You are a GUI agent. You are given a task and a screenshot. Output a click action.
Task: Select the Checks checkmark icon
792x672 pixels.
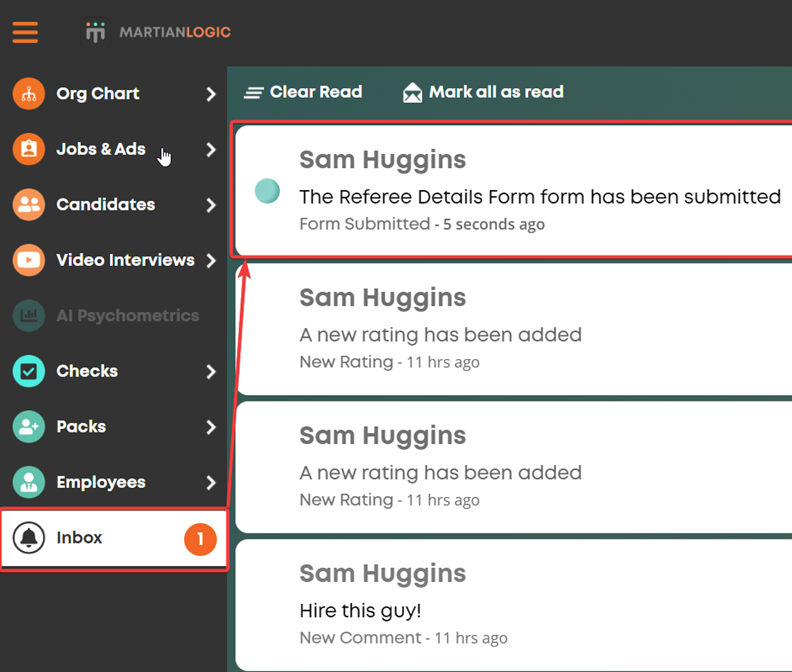29,371
